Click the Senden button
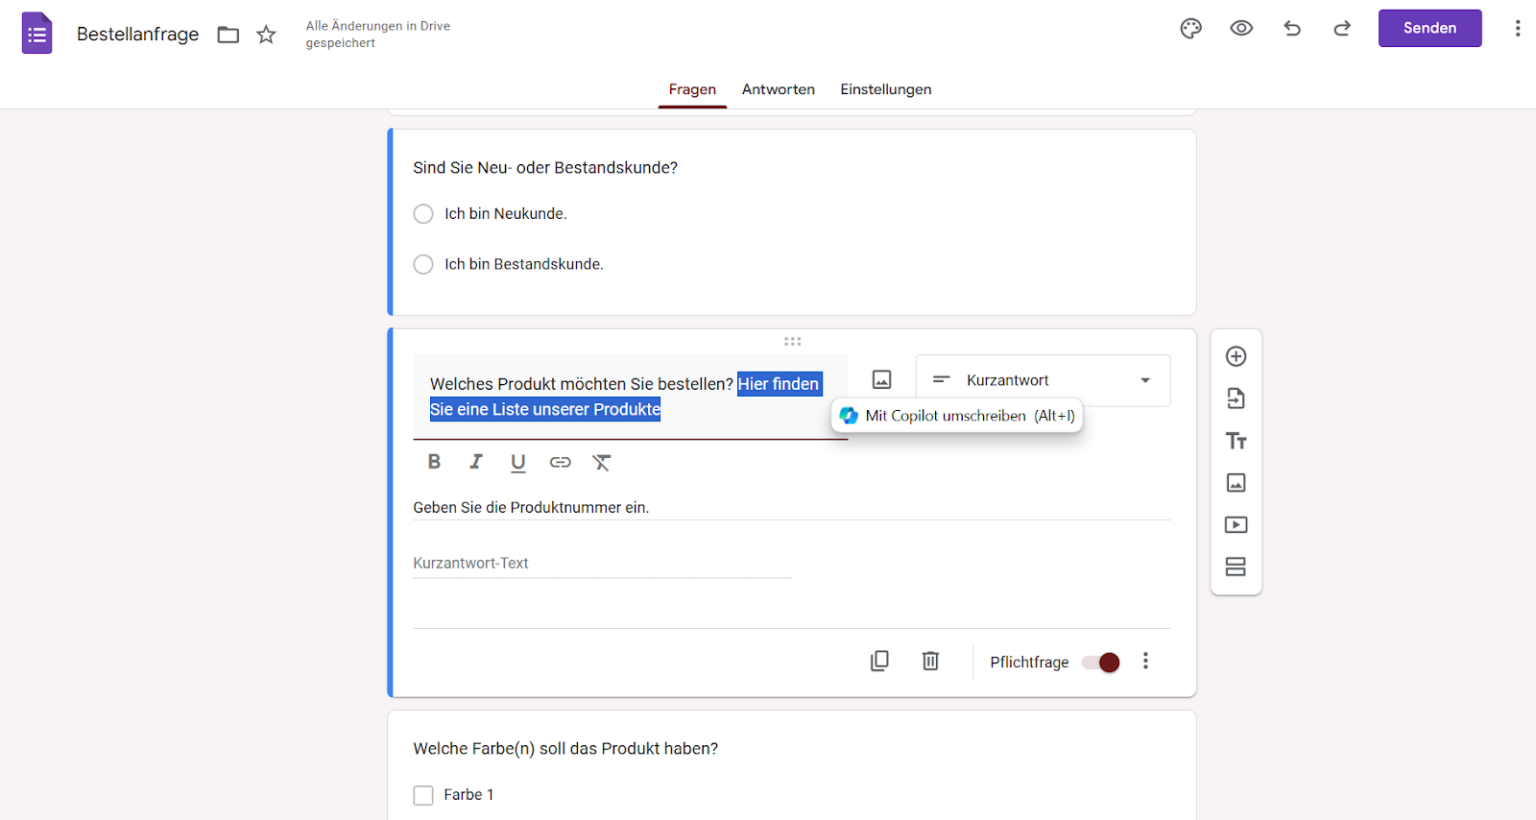Image resolution: width=1536 pixels, height=820 pixels. pos(1429,28)
